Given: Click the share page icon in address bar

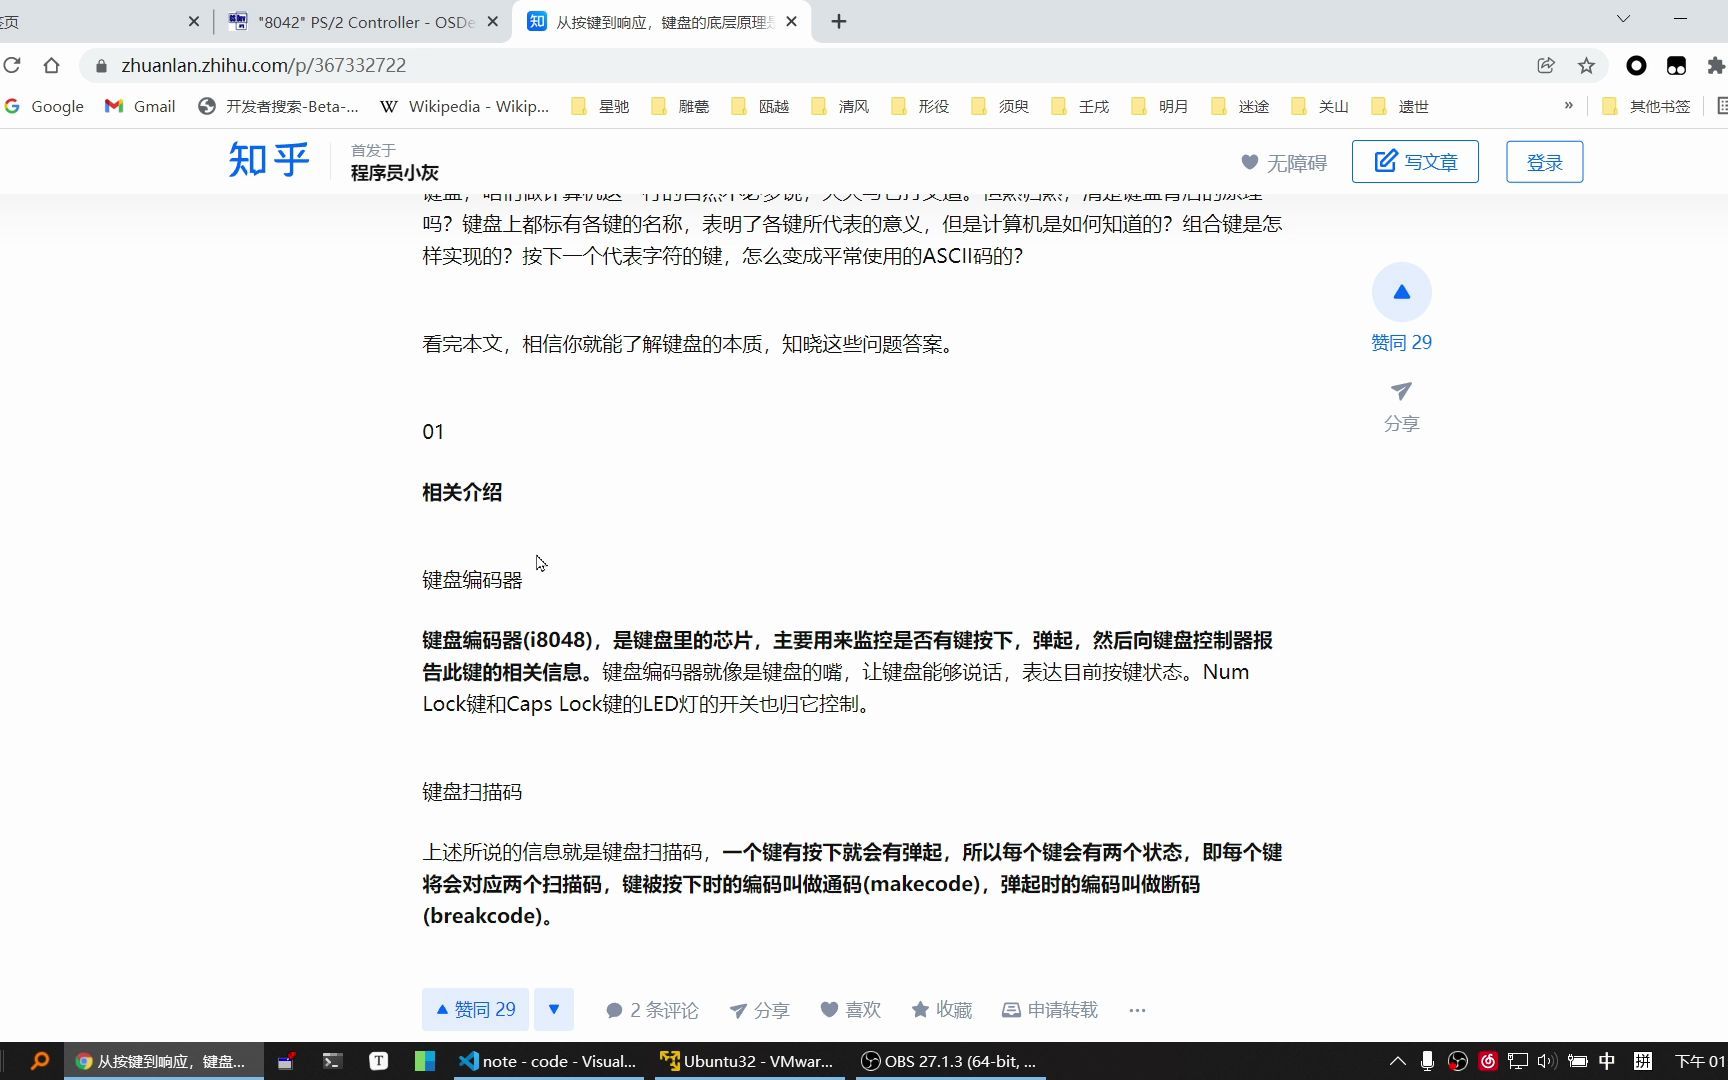Looking at the screenshot, I should (1546, 65).
